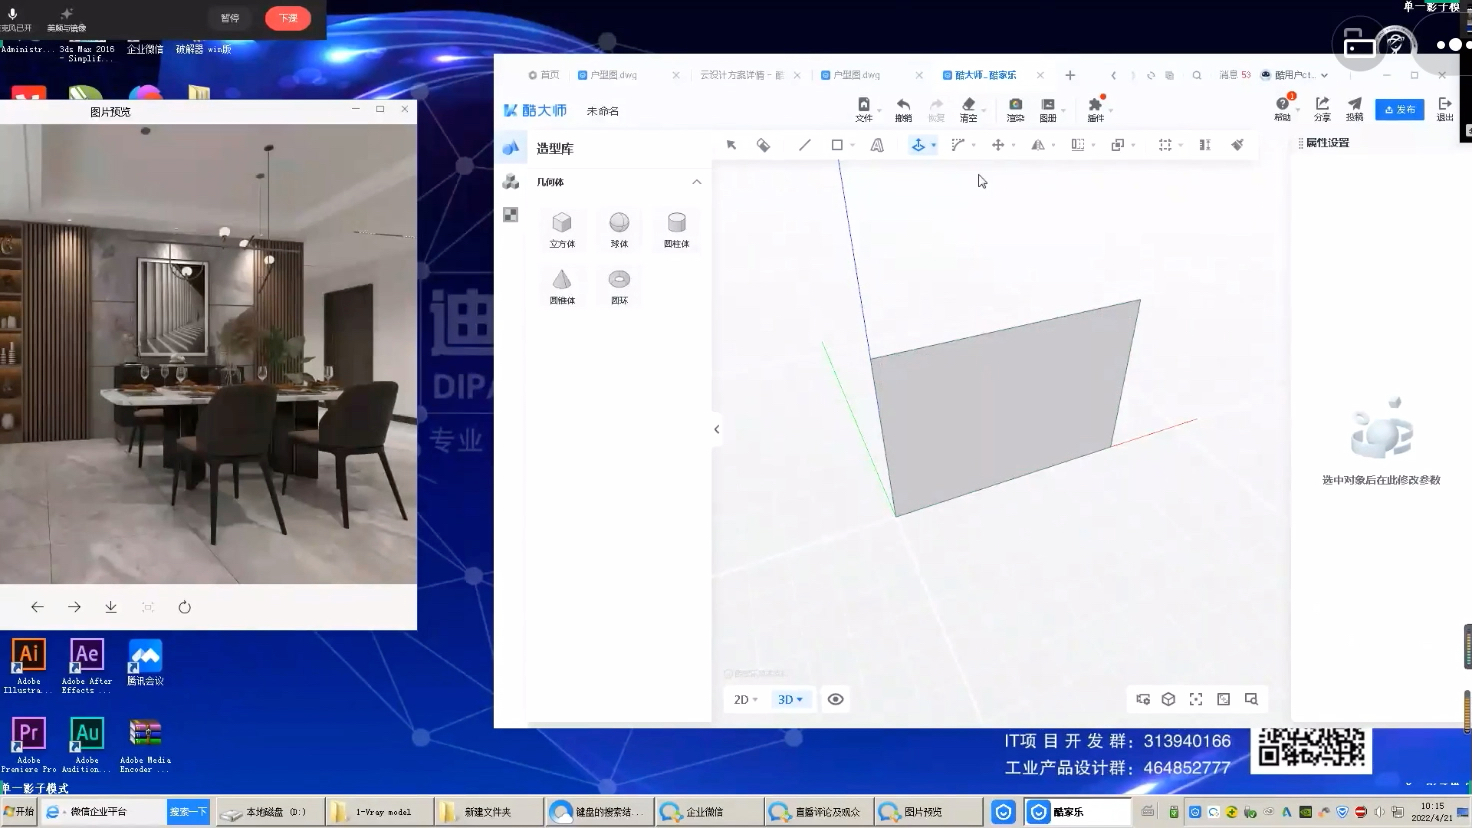Select the arrow selection tool
This screenshot has width=1472, height=828.
point(731,145)
